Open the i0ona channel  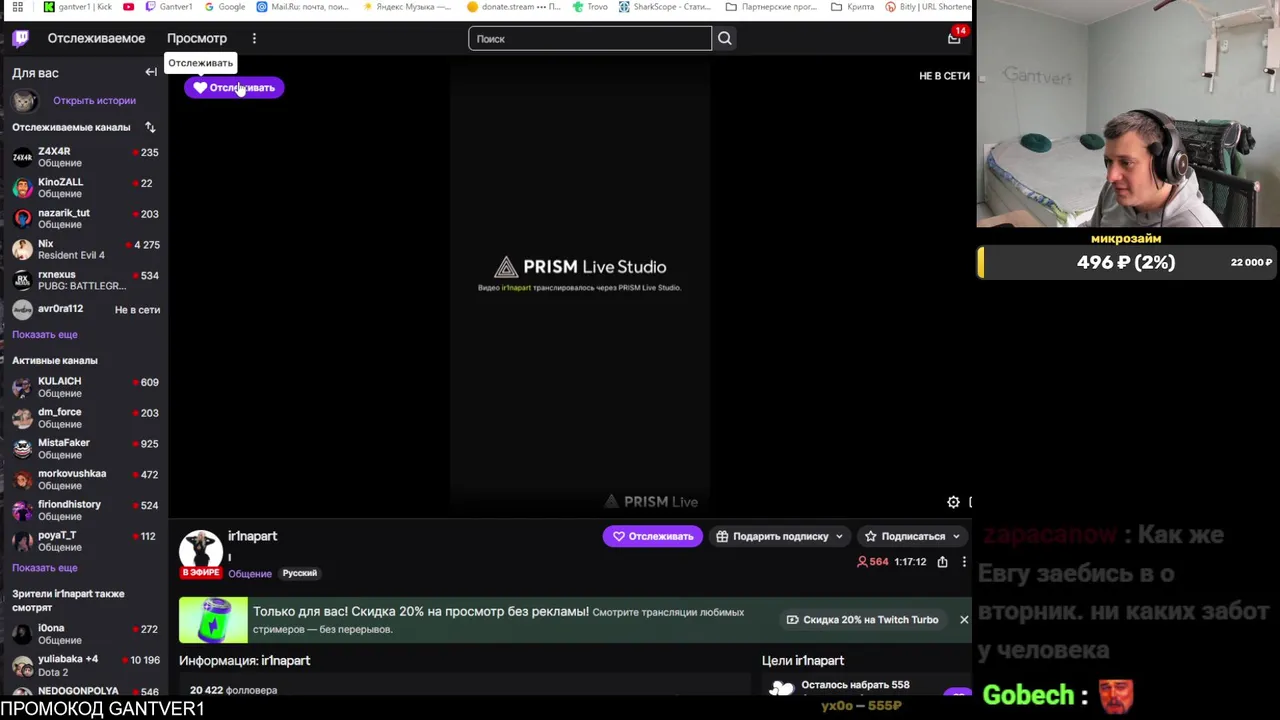[x=85, y=634]
